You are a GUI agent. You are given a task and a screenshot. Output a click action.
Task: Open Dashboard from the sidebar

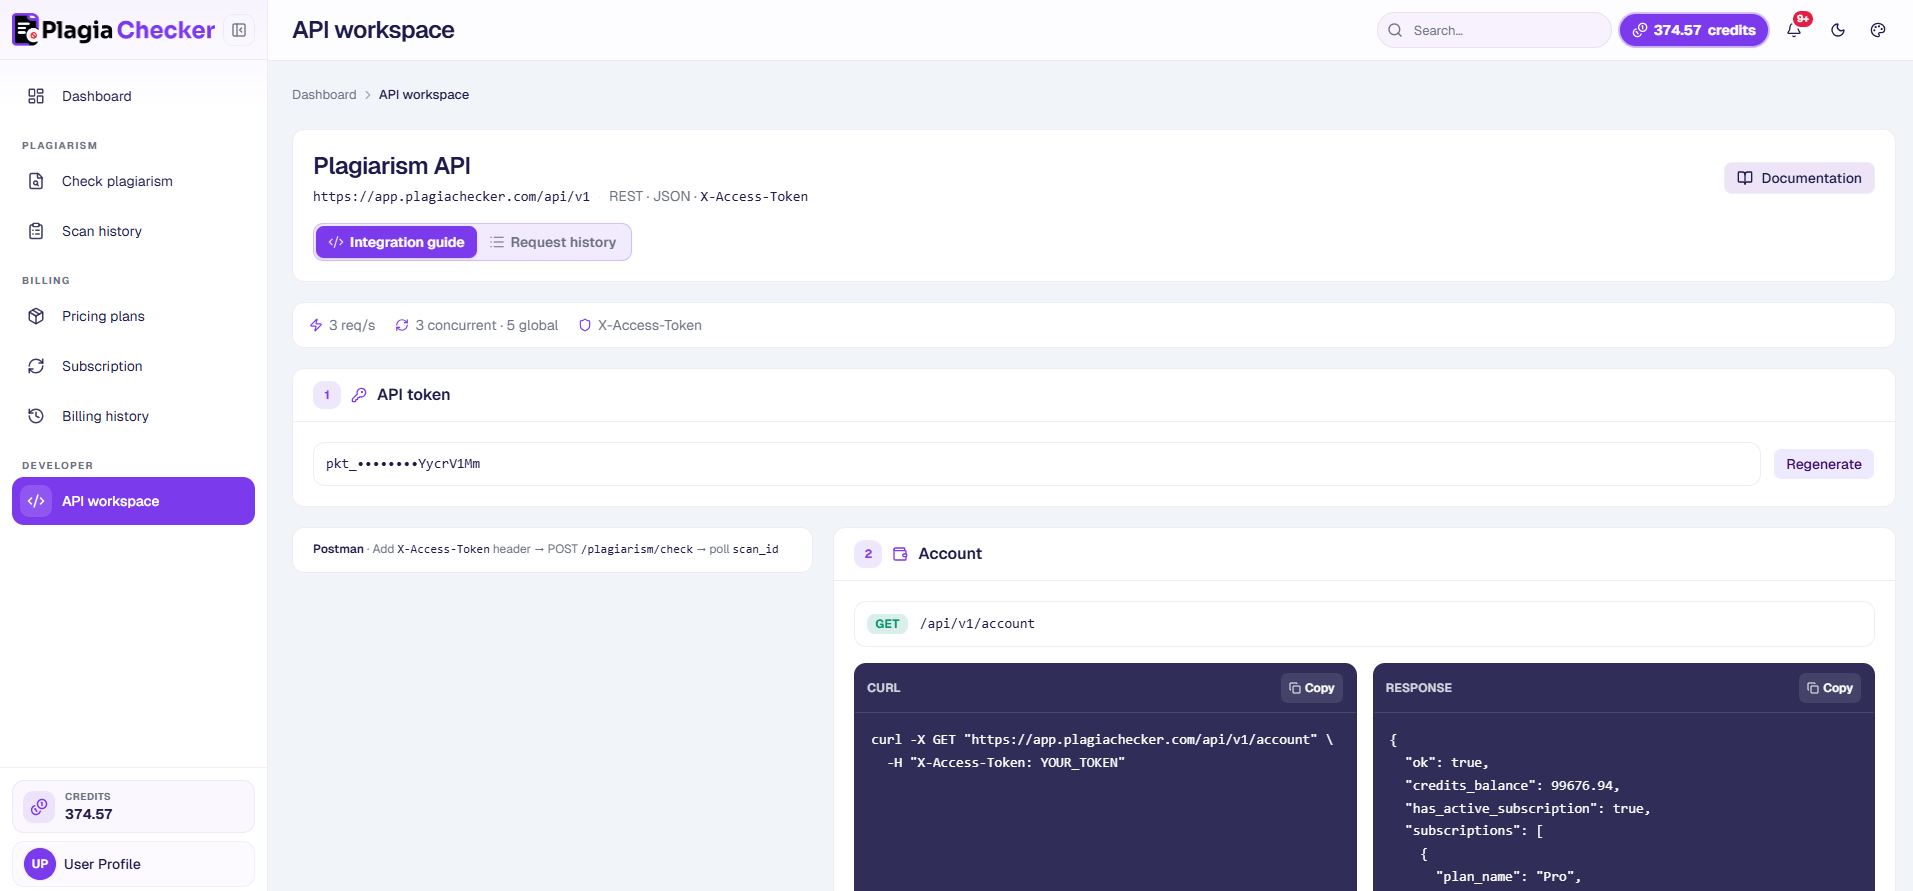(x=133, y=96)
